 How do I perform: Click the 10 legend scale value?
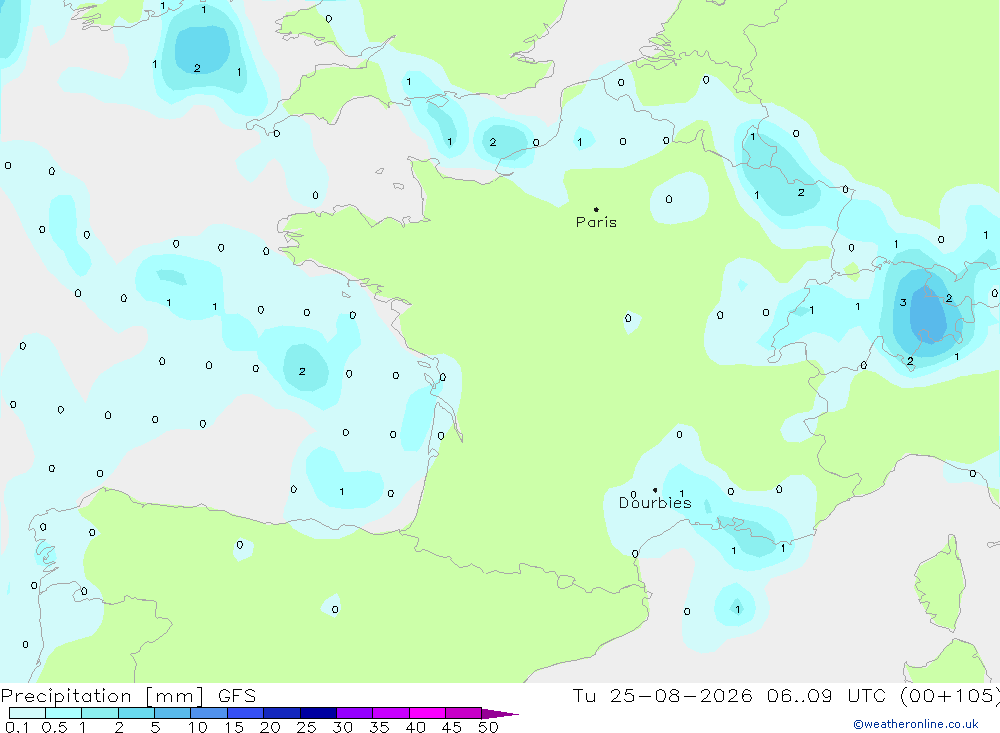pyautogui.click(x=198, y=727)
